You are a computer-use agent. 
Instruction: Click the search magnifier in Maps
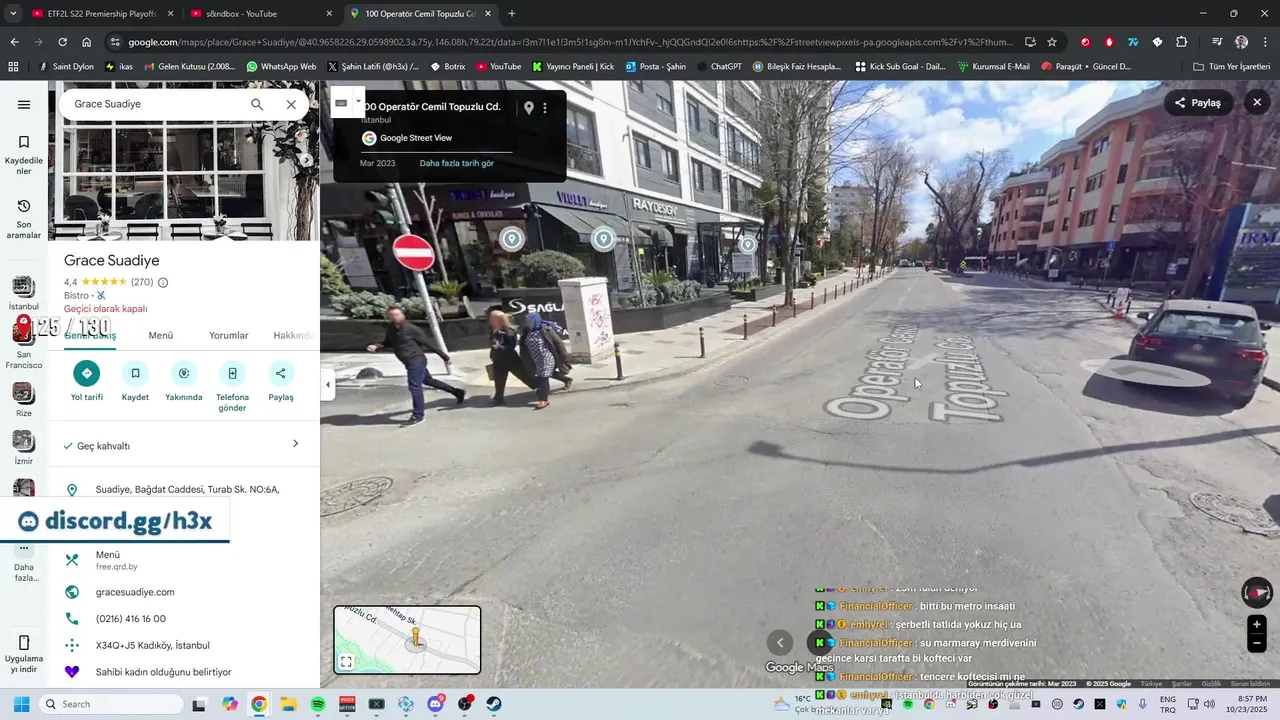click(x=257, y=104)
